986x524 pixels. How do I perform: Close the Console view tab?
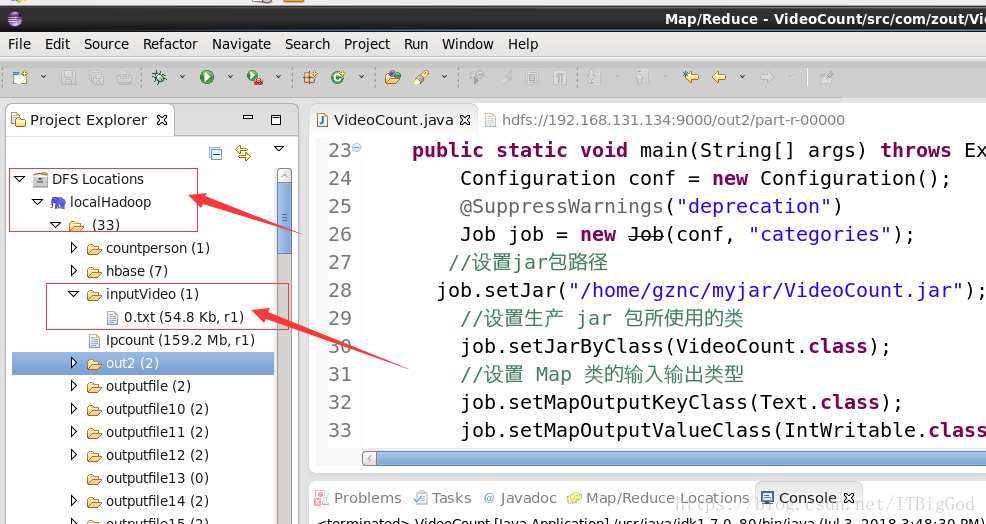[x=848, y=498]
